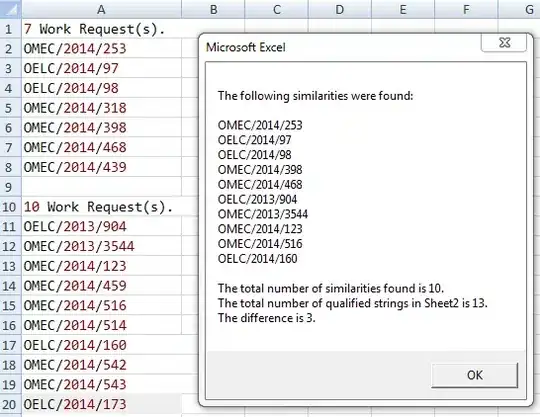Select row 10 header
The image size is (540, 417).
10,207
